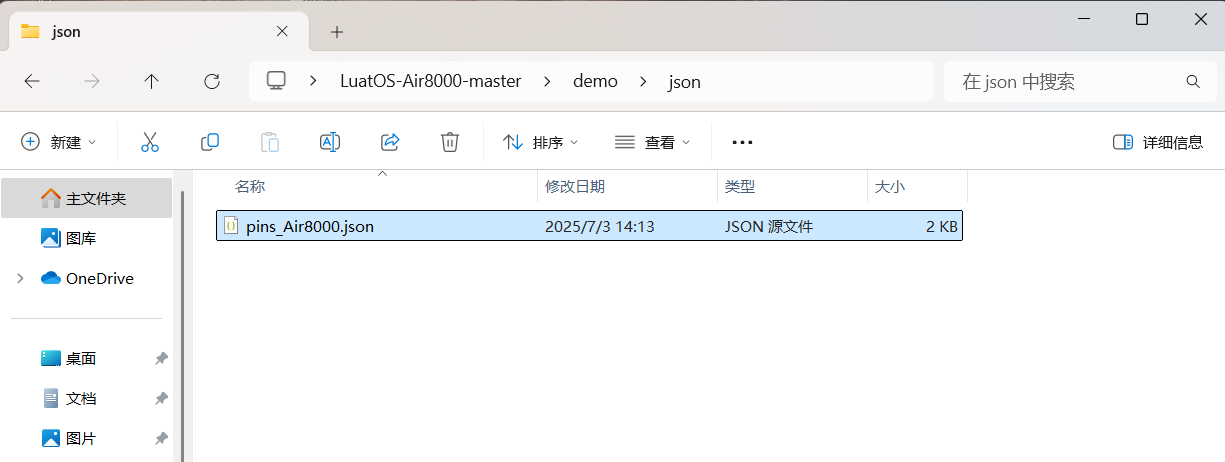Select 主文件夹 in navigation pane
1225x462 pixels.
tap(86, 198)
